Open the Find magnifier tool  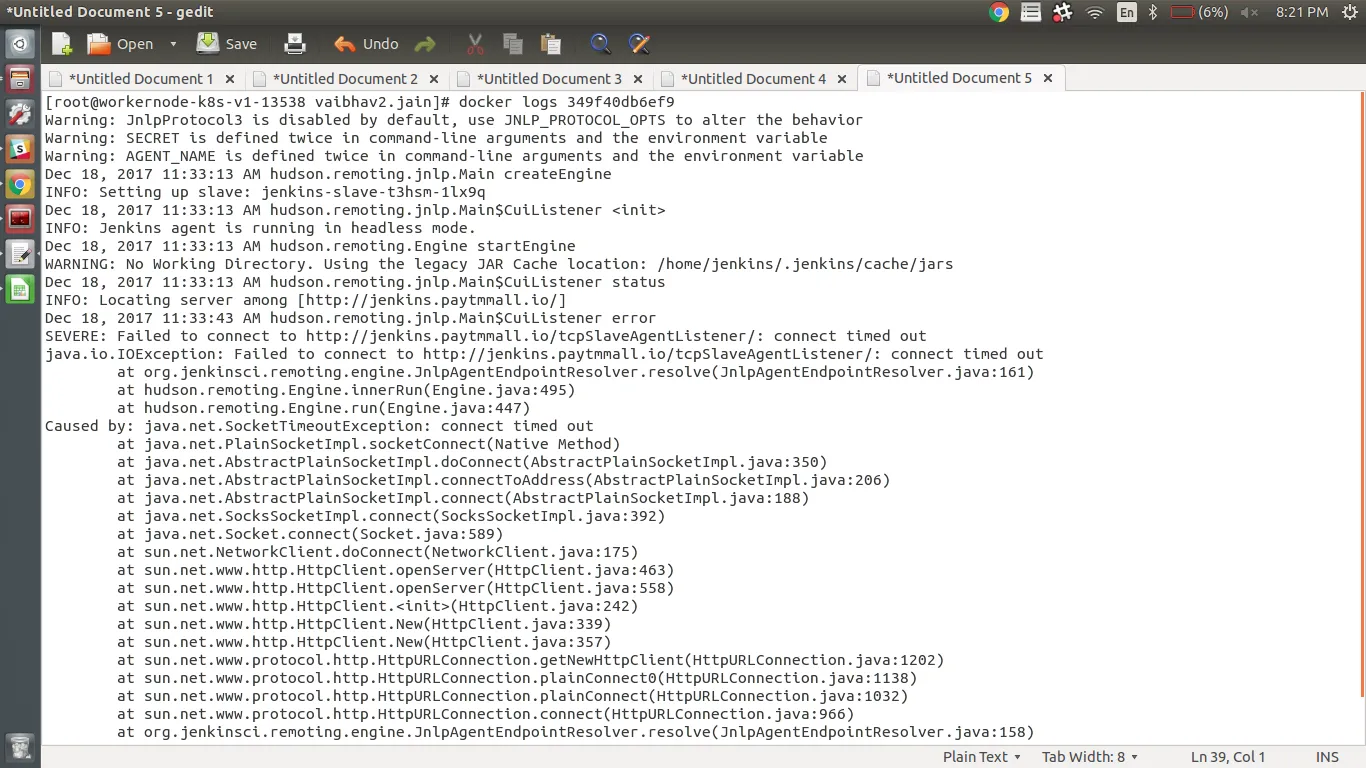pyautogui.click(x=600, y=44)
